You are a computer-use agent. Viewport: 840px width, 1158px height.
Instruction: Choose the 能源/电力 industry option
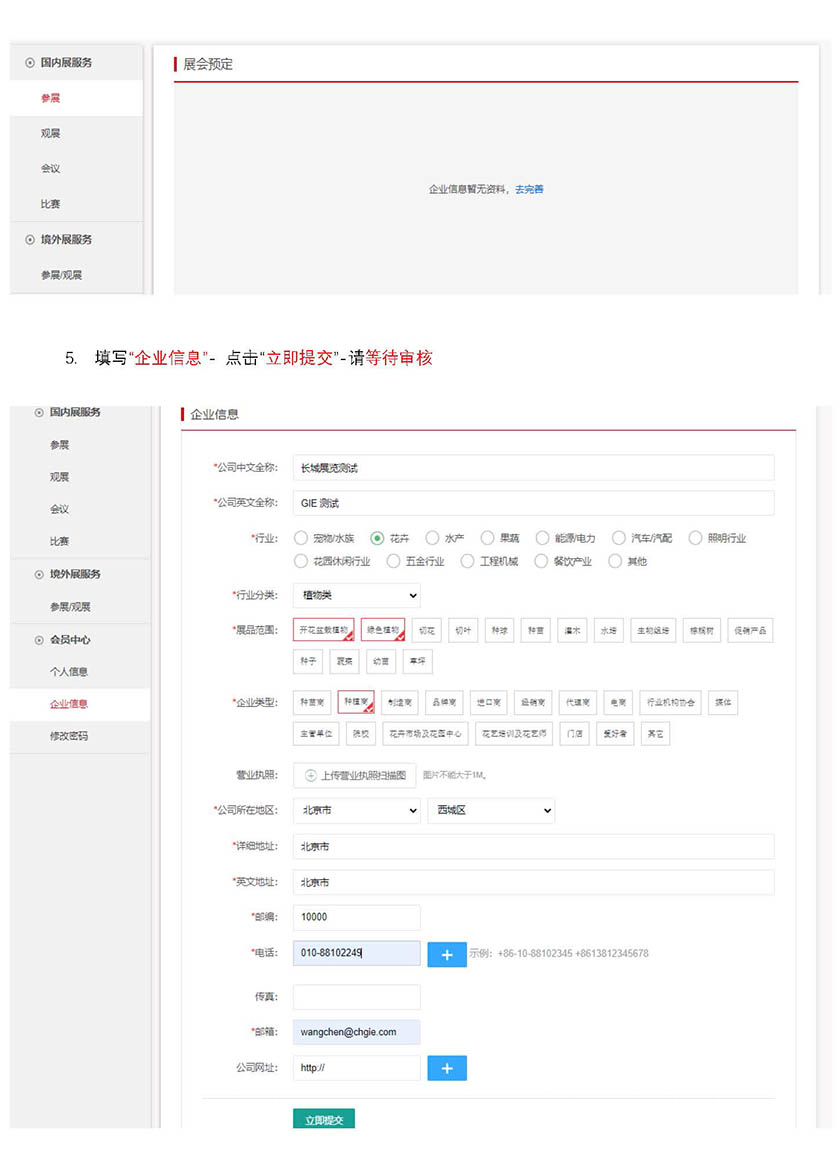(x=543, y=538)
